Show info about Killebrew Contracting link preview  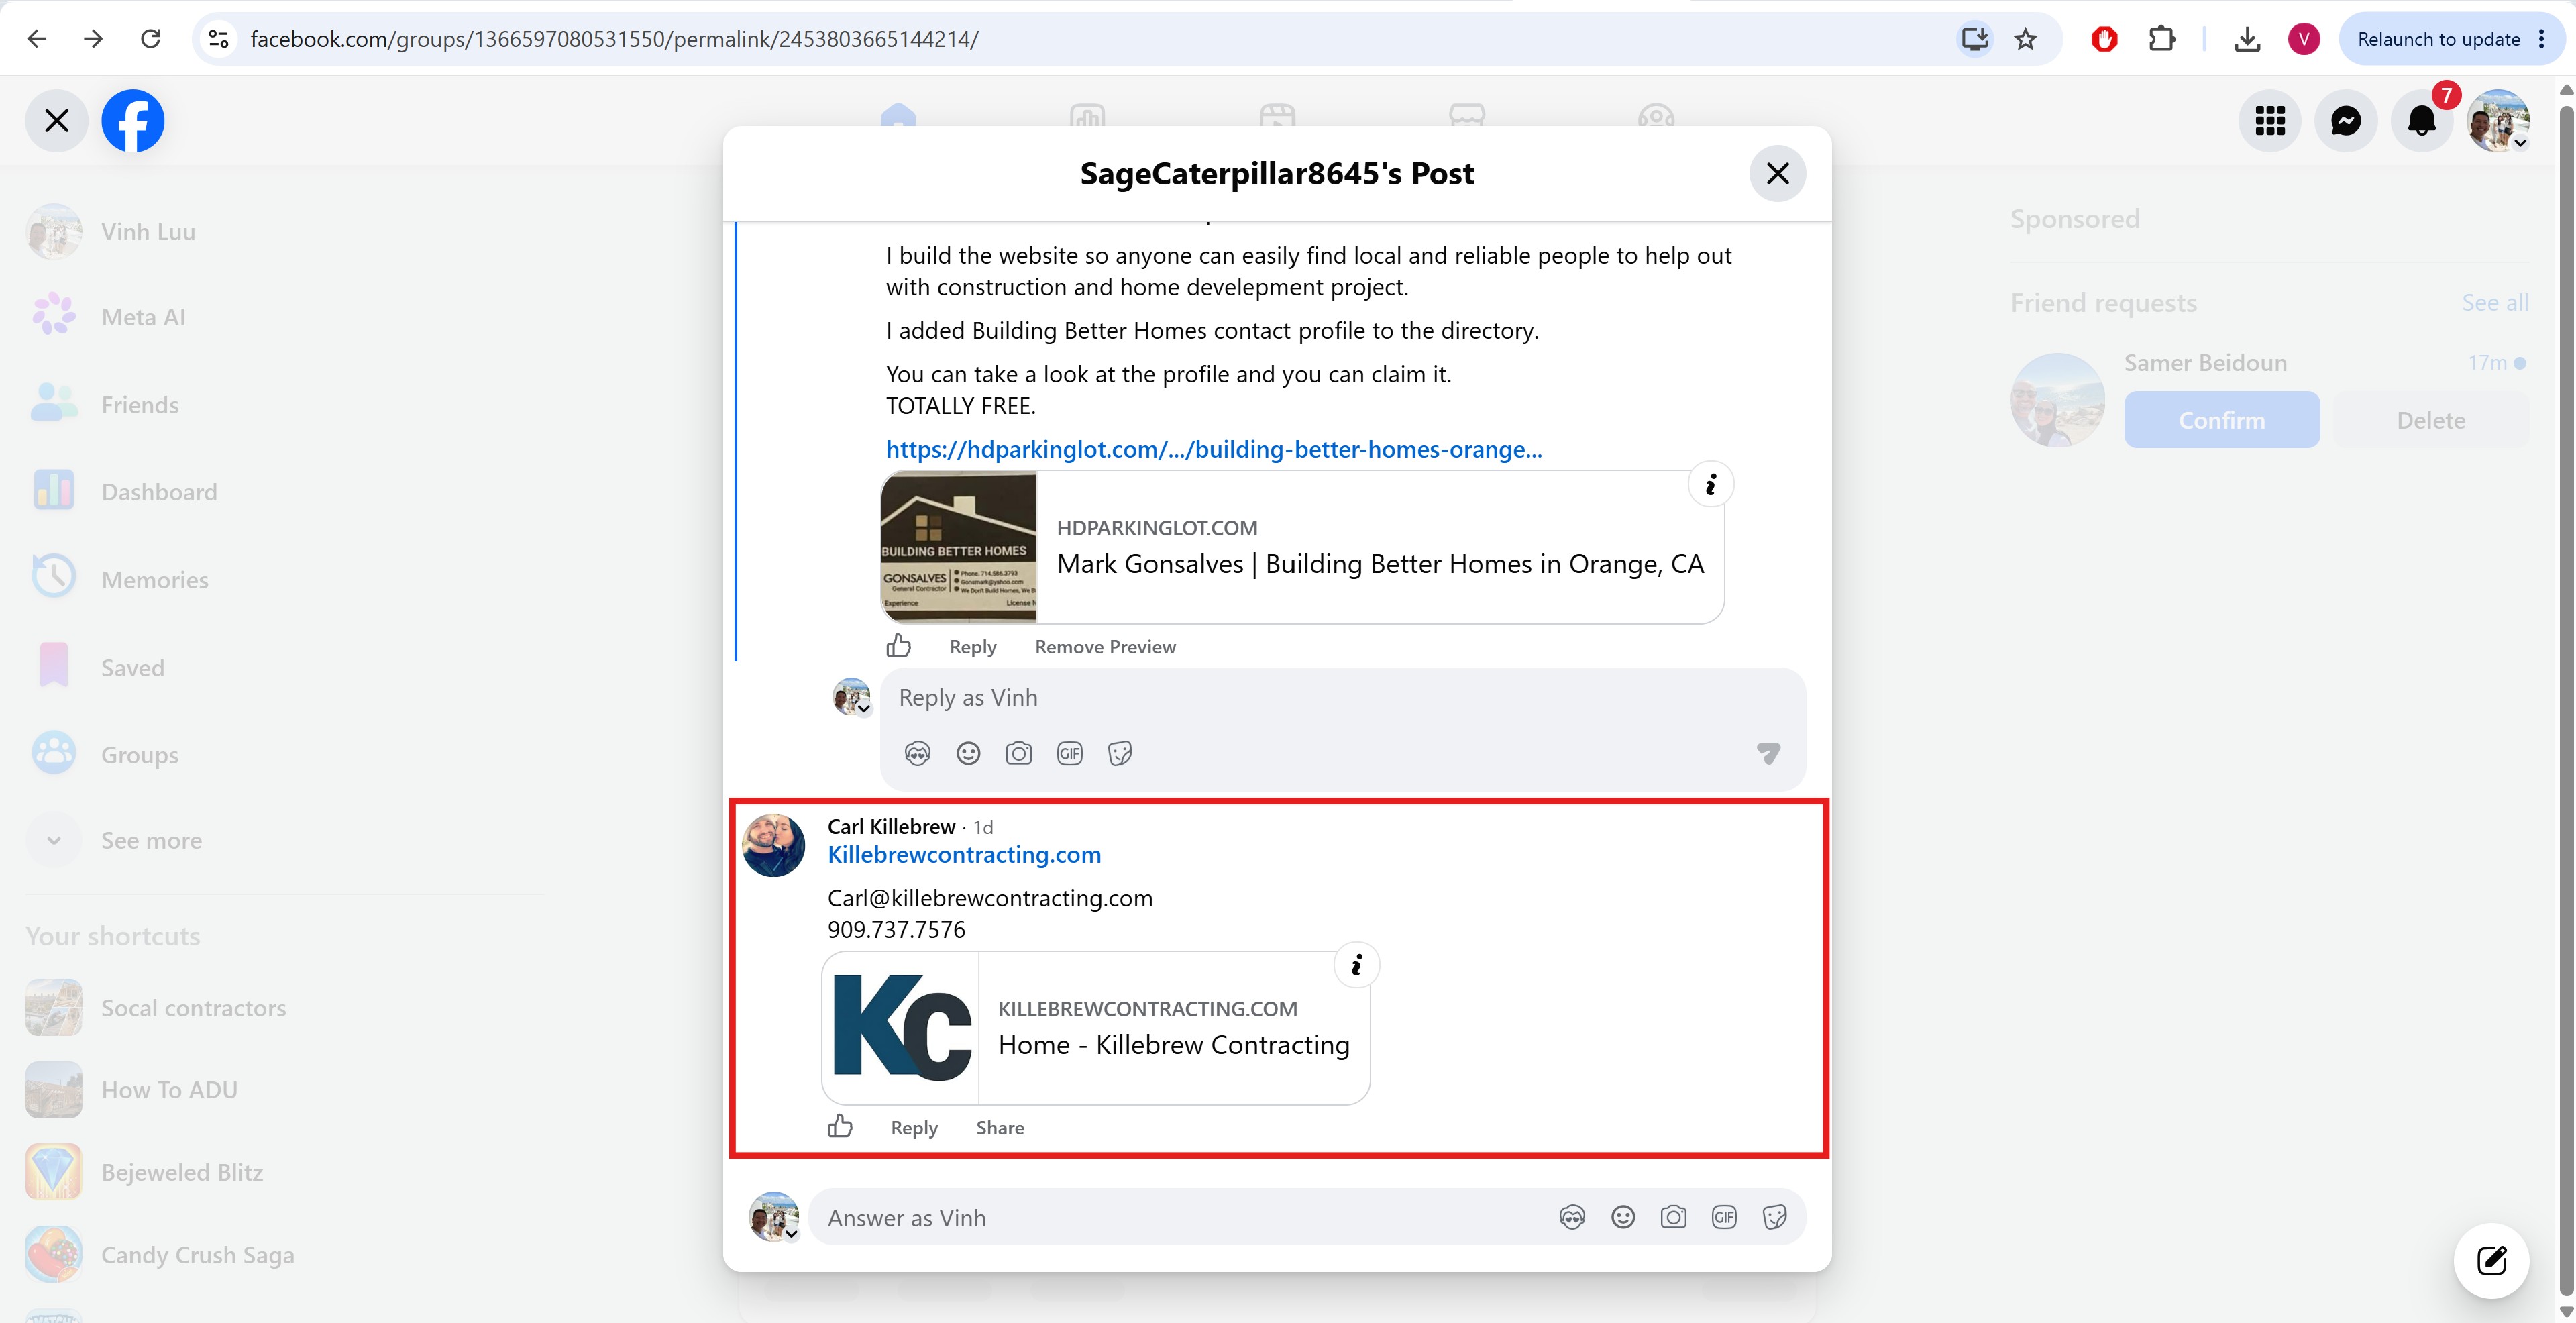pyautogui.click(x=1356, y=966)
